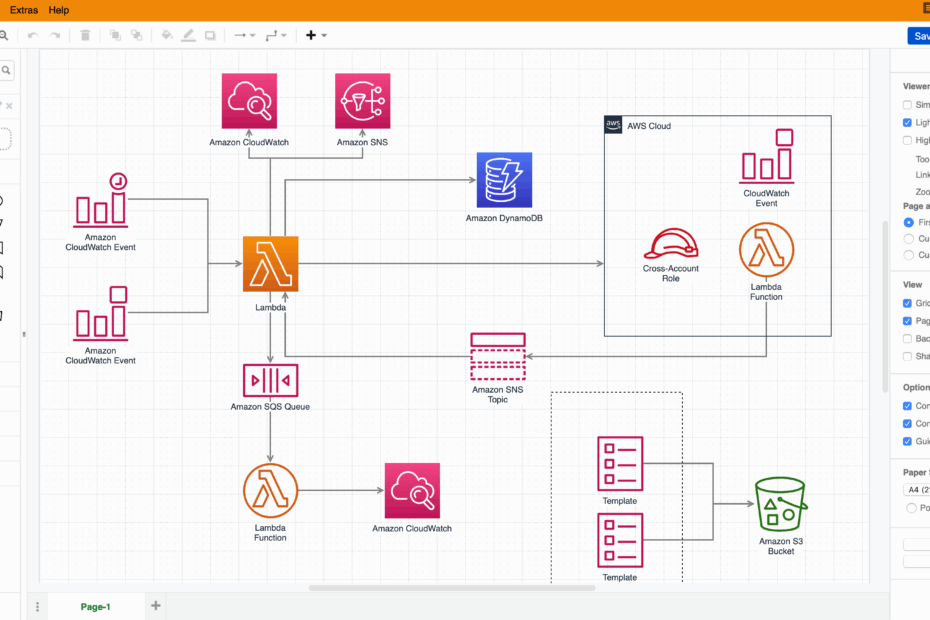930x620 pixels.
Task: Open the Help menu
Action: (x=59, y=10)
